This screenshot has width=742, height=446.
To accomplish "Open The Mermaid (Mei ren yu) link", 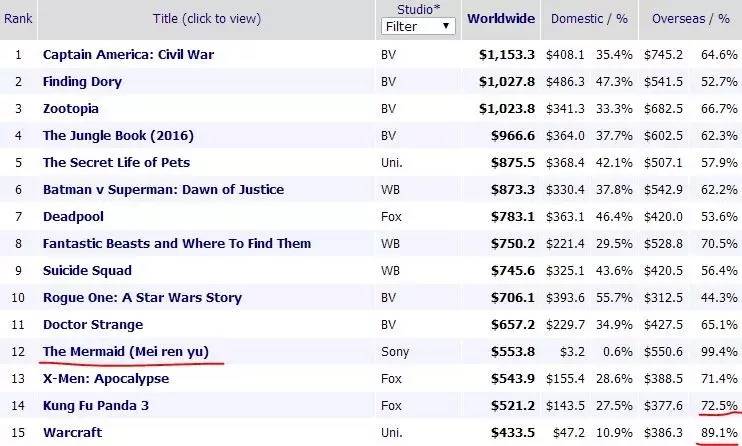I will (x=125, y=351).
